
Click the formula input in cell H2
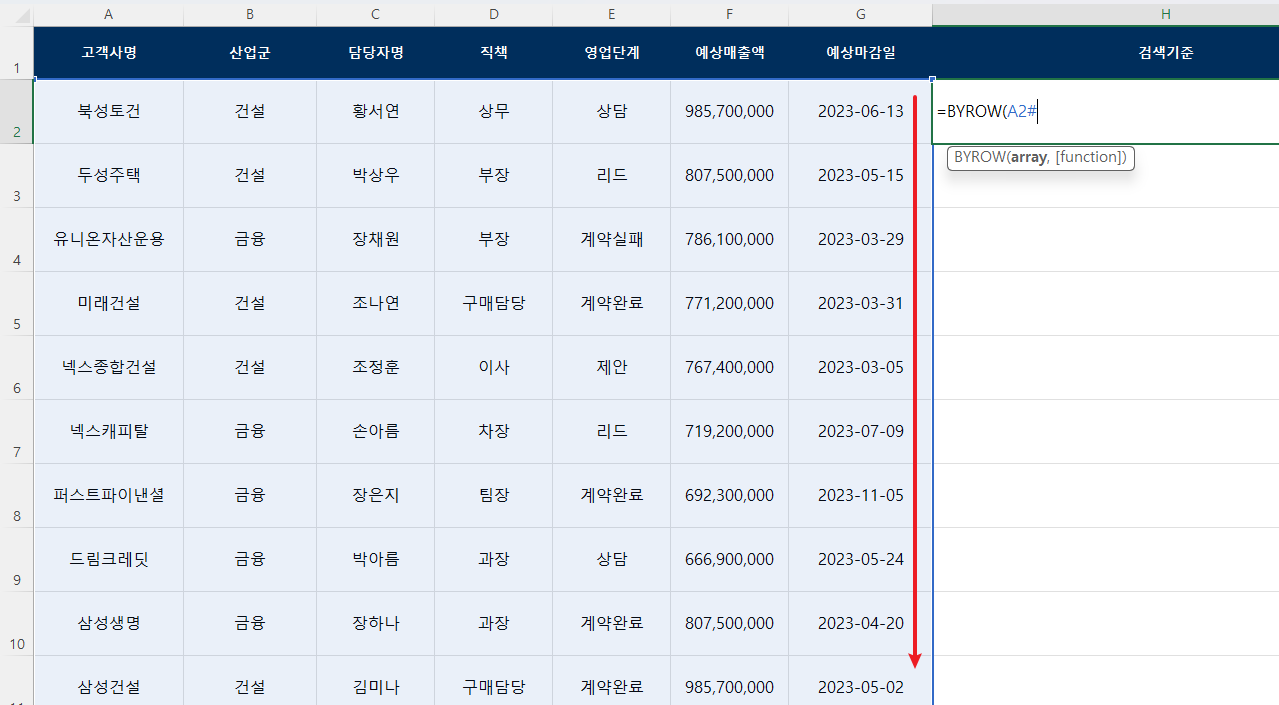(x=1106, y=111)
